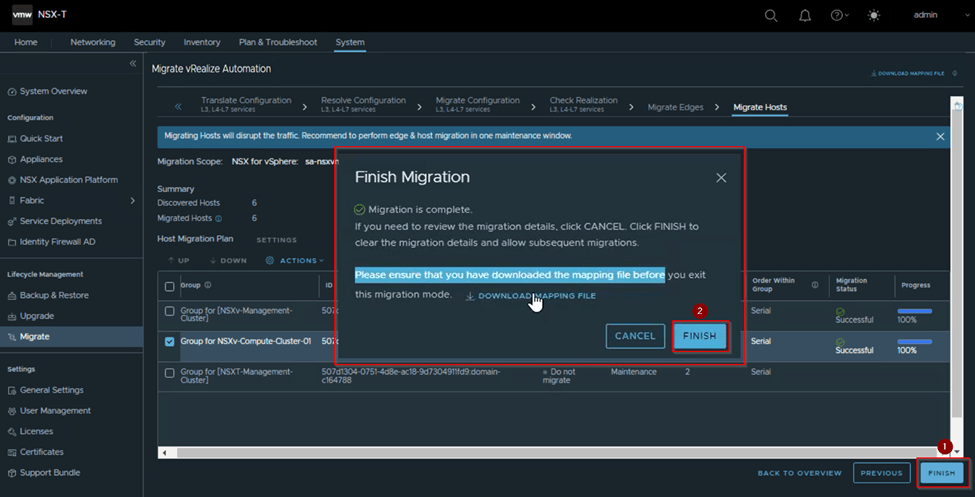Open the Security tab
975x497 pixels.
149,42
